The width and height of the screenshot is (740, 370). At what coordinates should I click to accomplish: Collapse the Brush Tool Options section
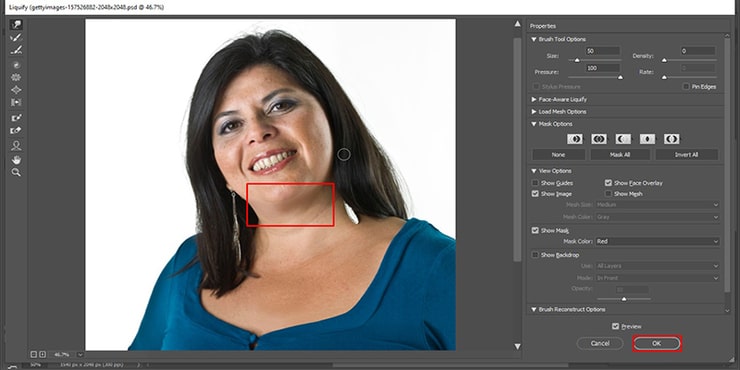[x=534, y=39]
